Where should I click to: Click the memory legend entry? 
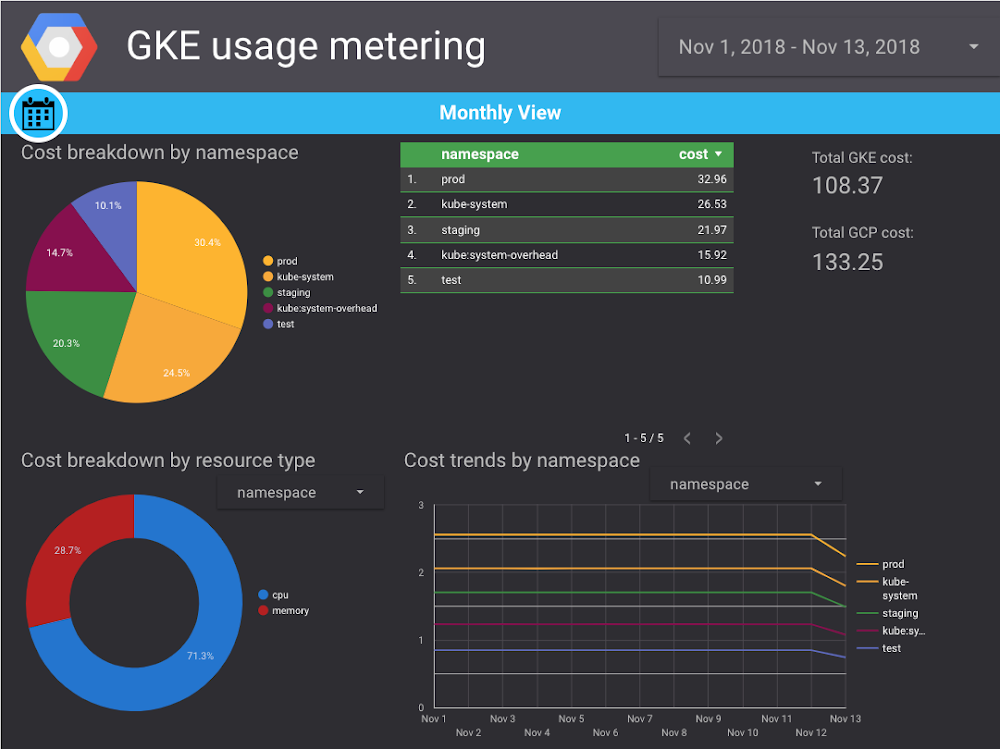[x=284, y=611]
